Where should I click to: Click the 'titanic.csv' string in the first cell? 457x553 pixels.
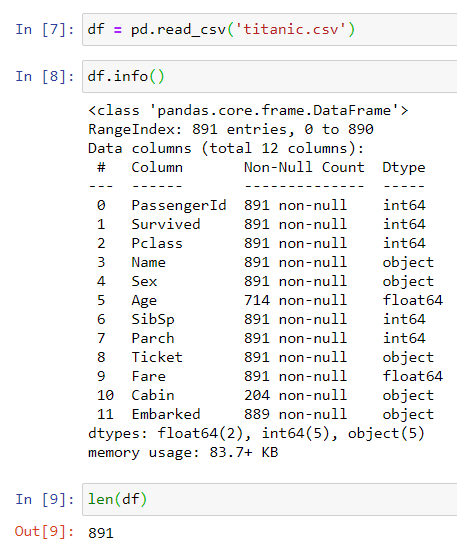tap(291, 30)
